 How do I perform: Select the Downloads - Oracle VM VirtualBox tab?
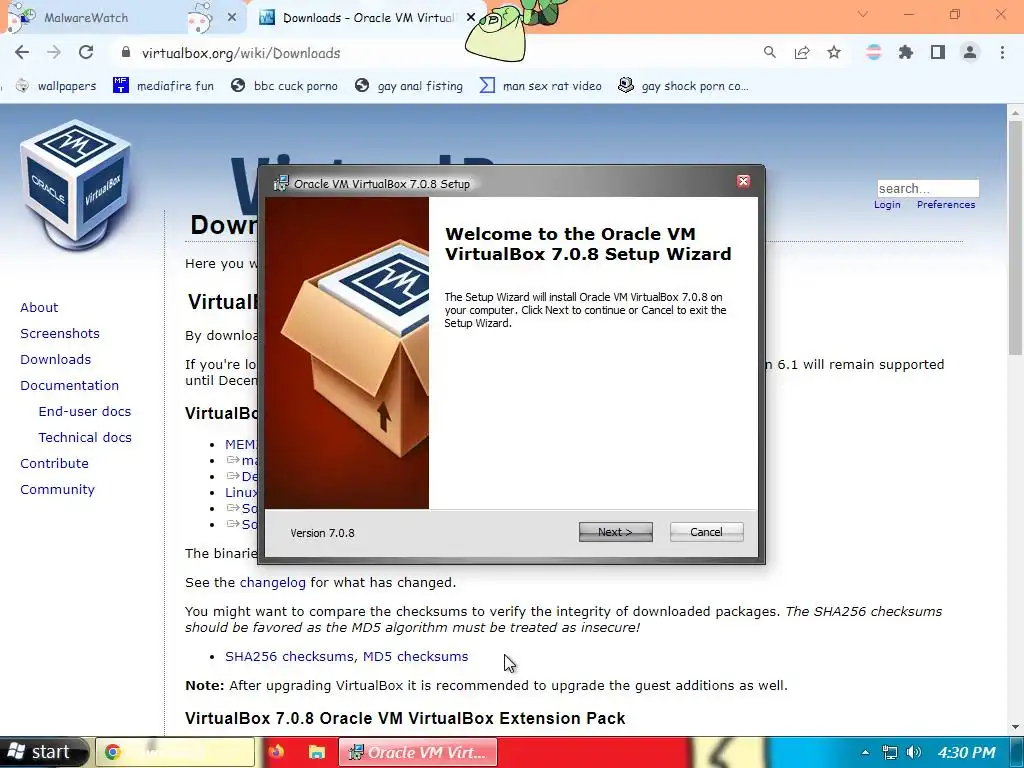point(367,18)
